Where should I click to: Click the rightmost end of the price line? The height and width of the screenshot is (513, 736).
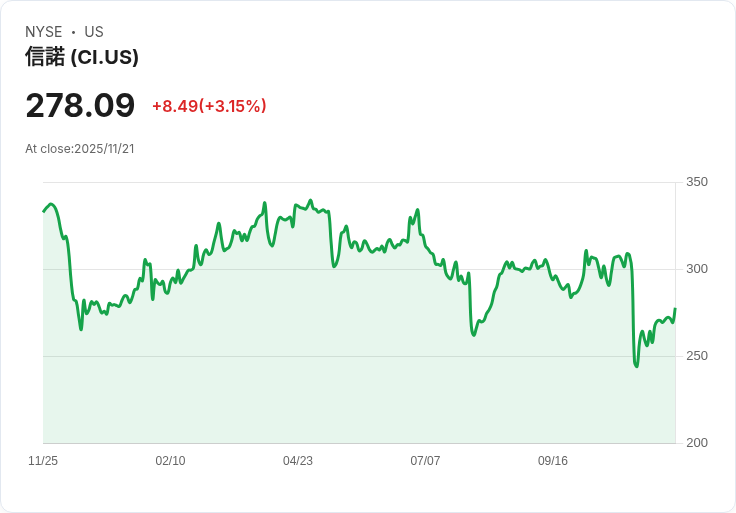coord(675,309)
